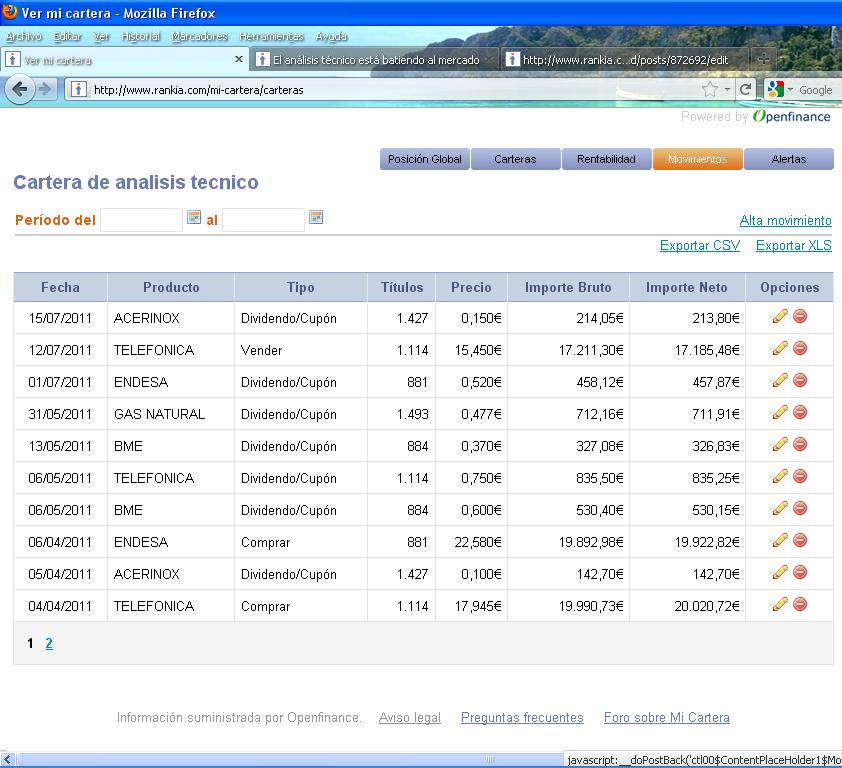Switch to the Posición Global tab
This screenshot has width=842, height=768.
tap(424, 159)
